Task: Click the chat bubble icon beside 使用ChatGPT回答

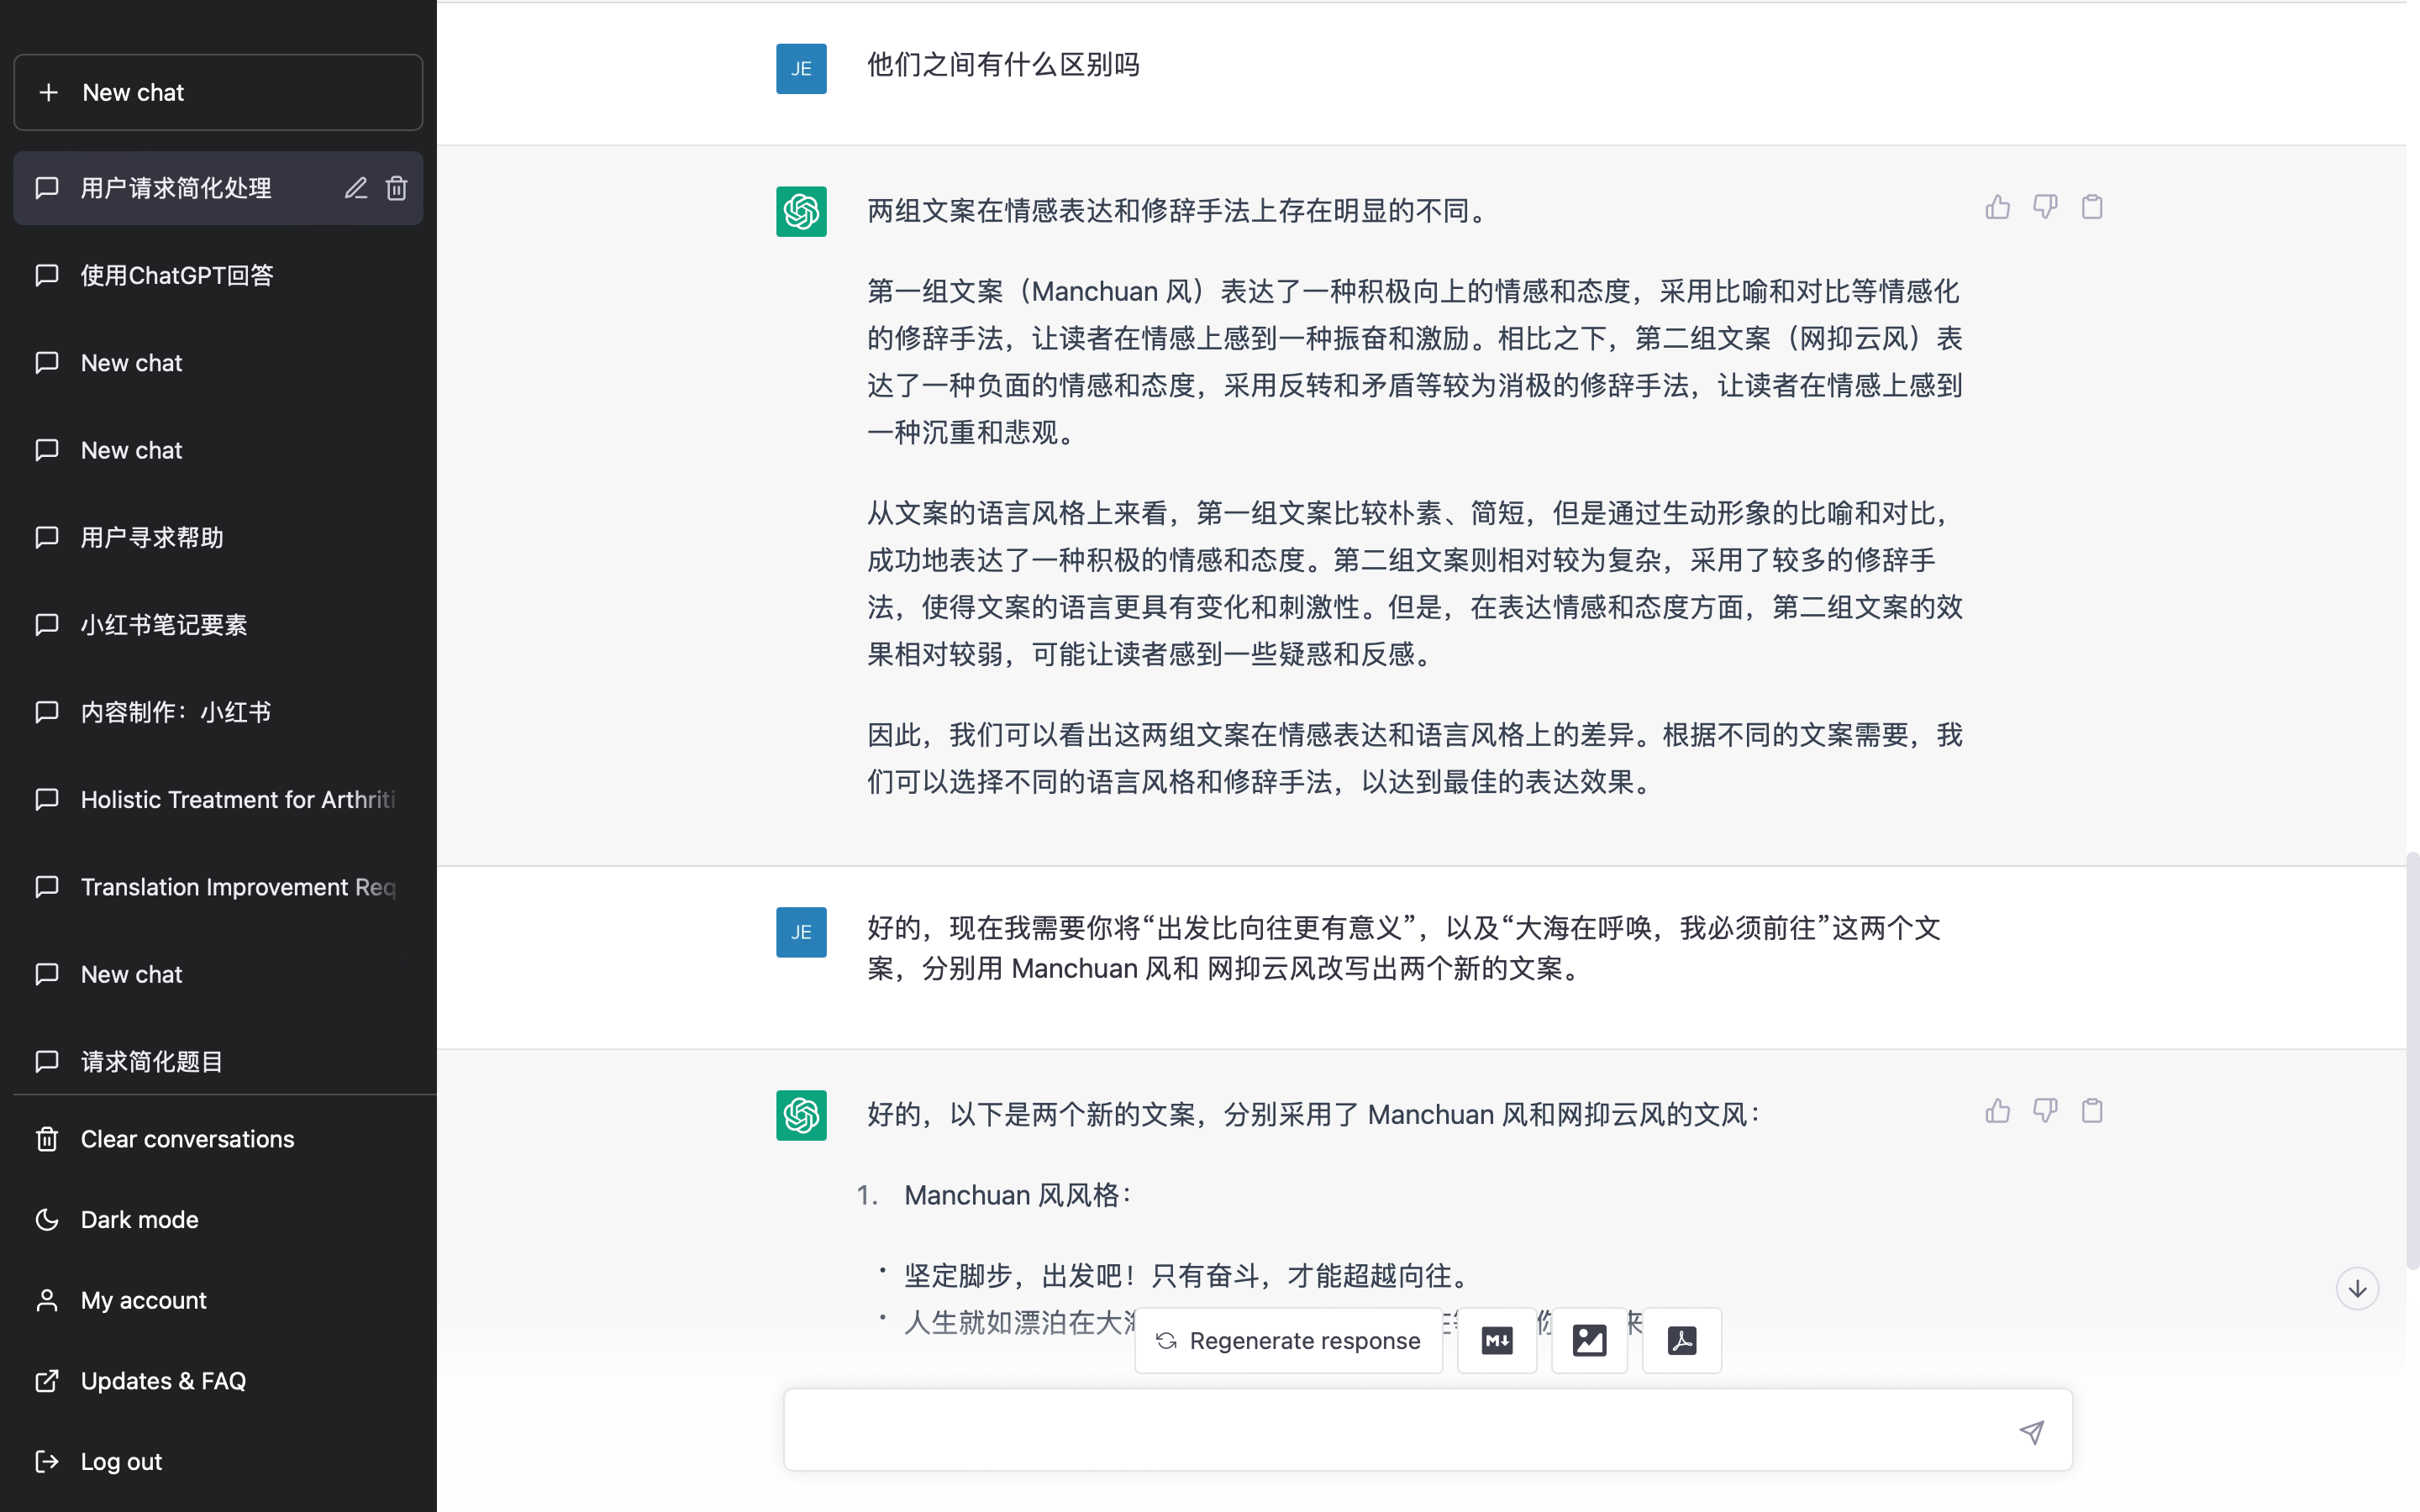Action: (47, 275)
